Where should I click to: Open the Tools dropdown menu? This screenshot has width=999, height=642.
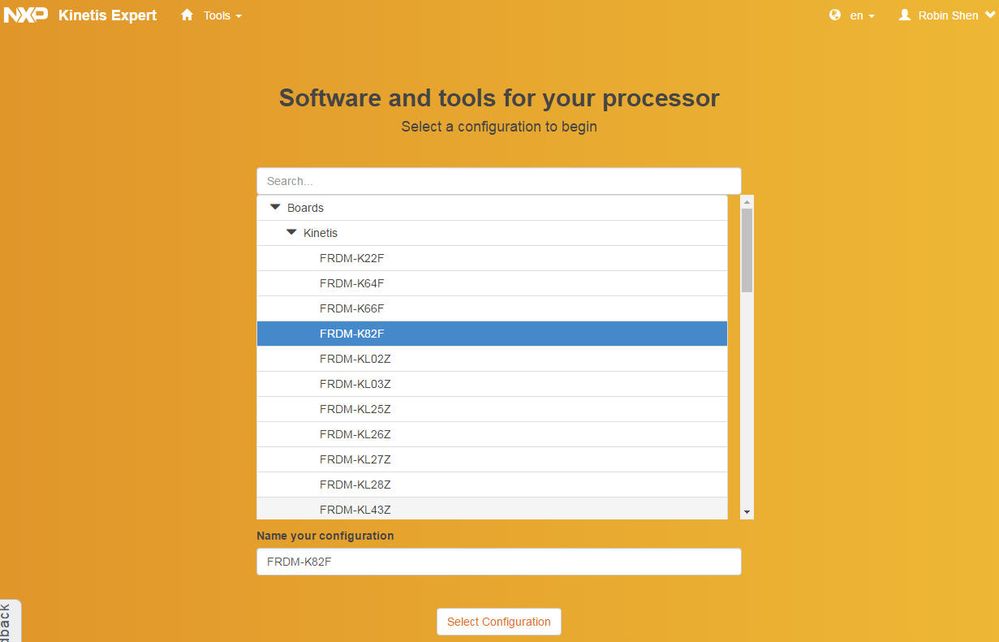click(222, 15)
